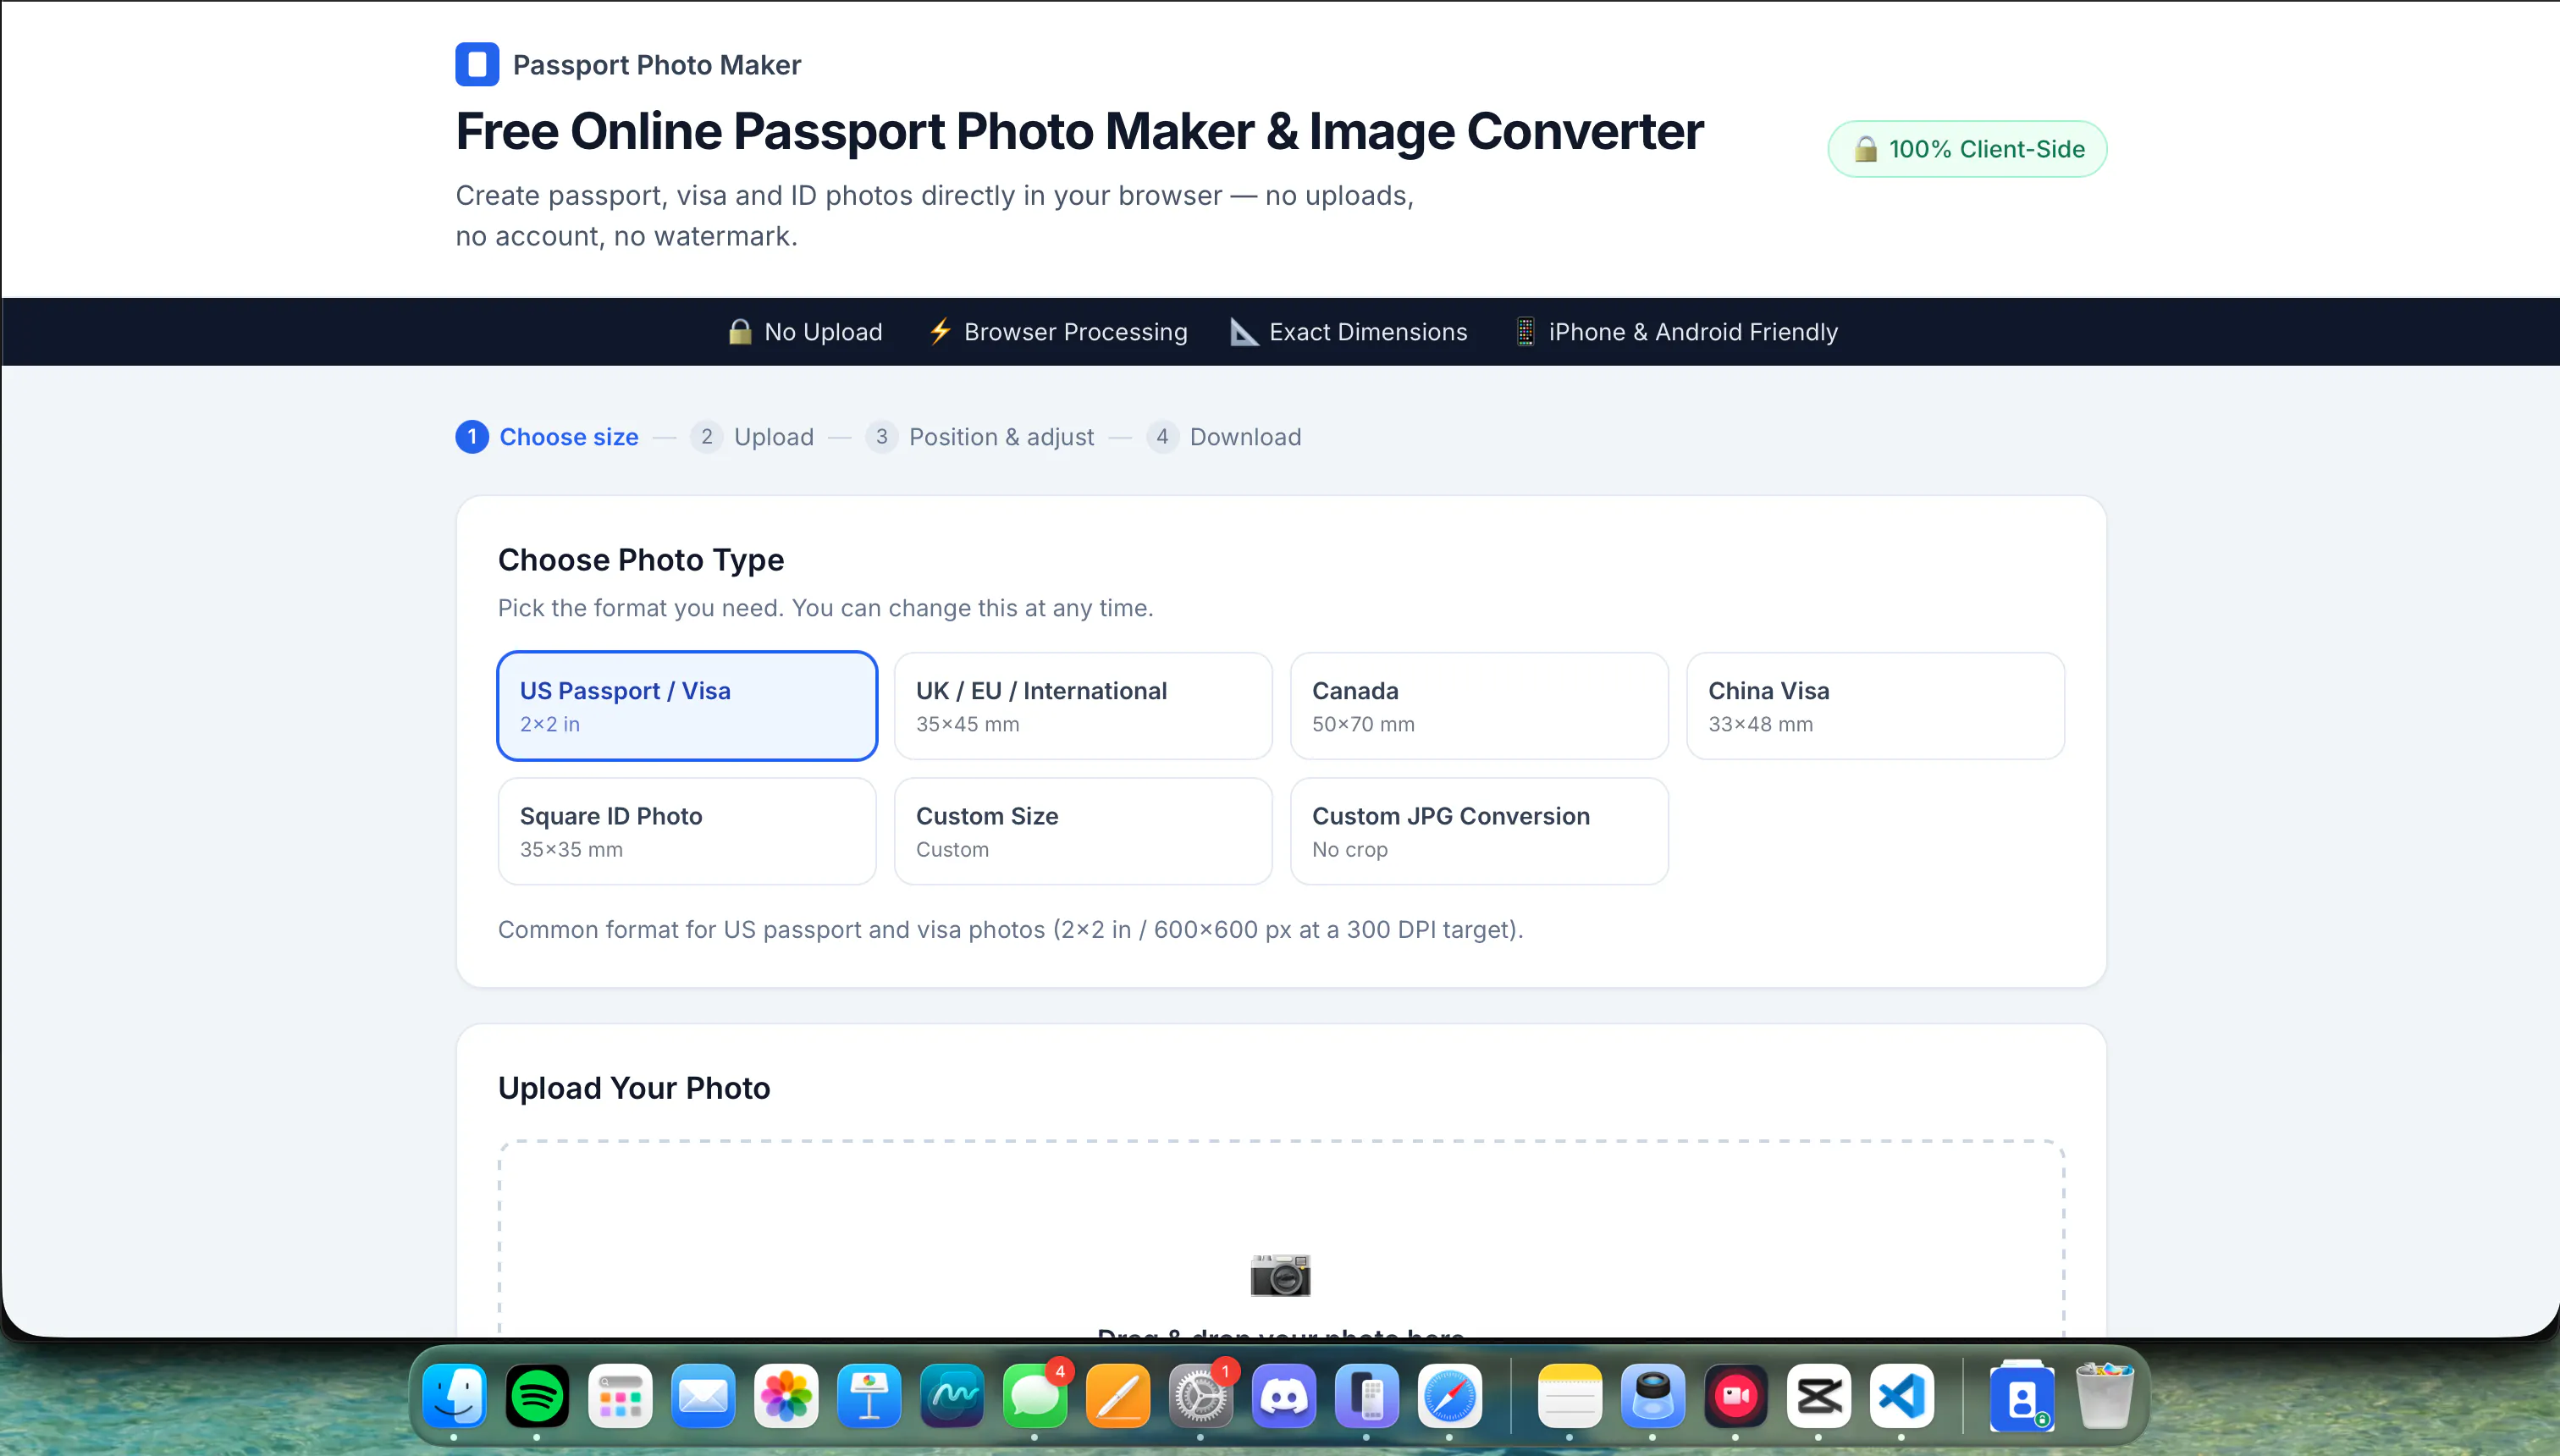
Task: Click the 'Create passport, visa and ID photos' tagline
Action: 935,216
